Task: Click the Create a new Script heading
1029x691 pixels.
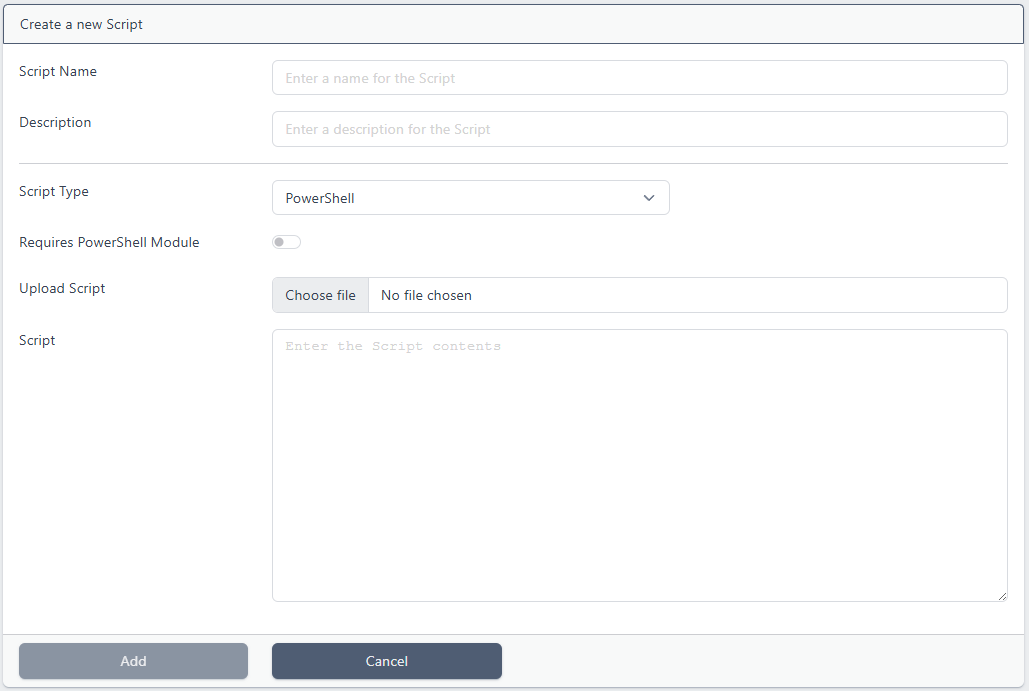Action: (81, 24)
